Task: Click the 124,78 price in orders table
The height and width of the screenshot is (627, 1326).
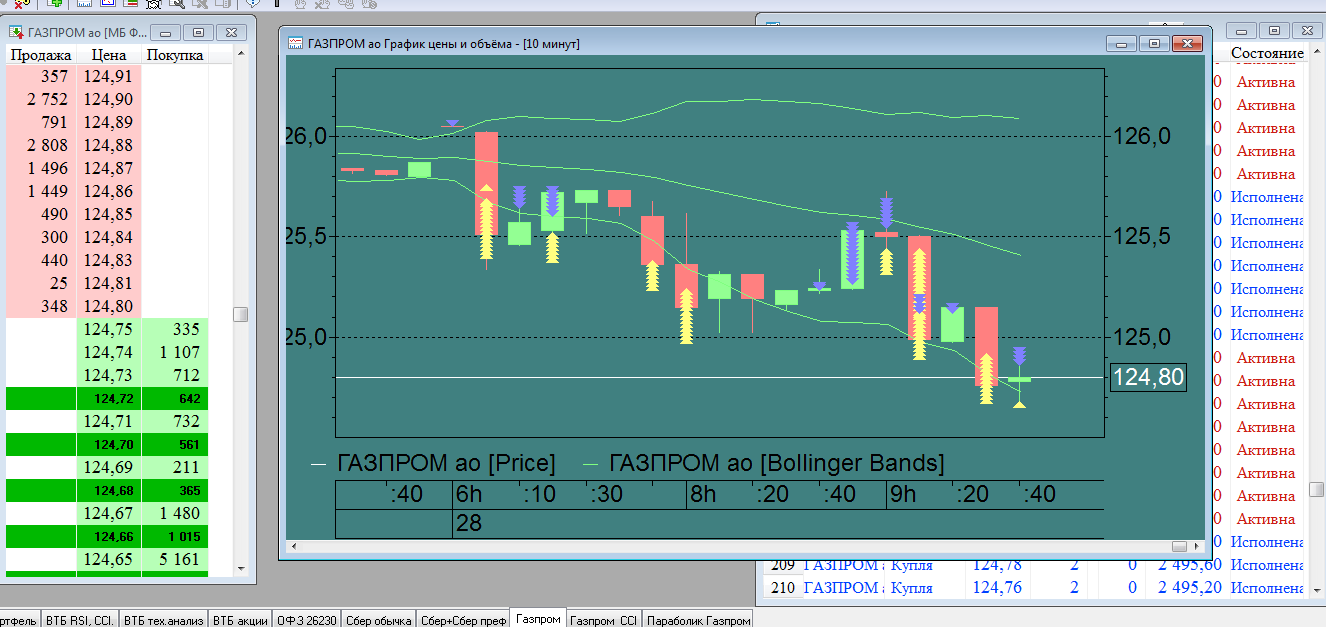Action: (997, 565)
